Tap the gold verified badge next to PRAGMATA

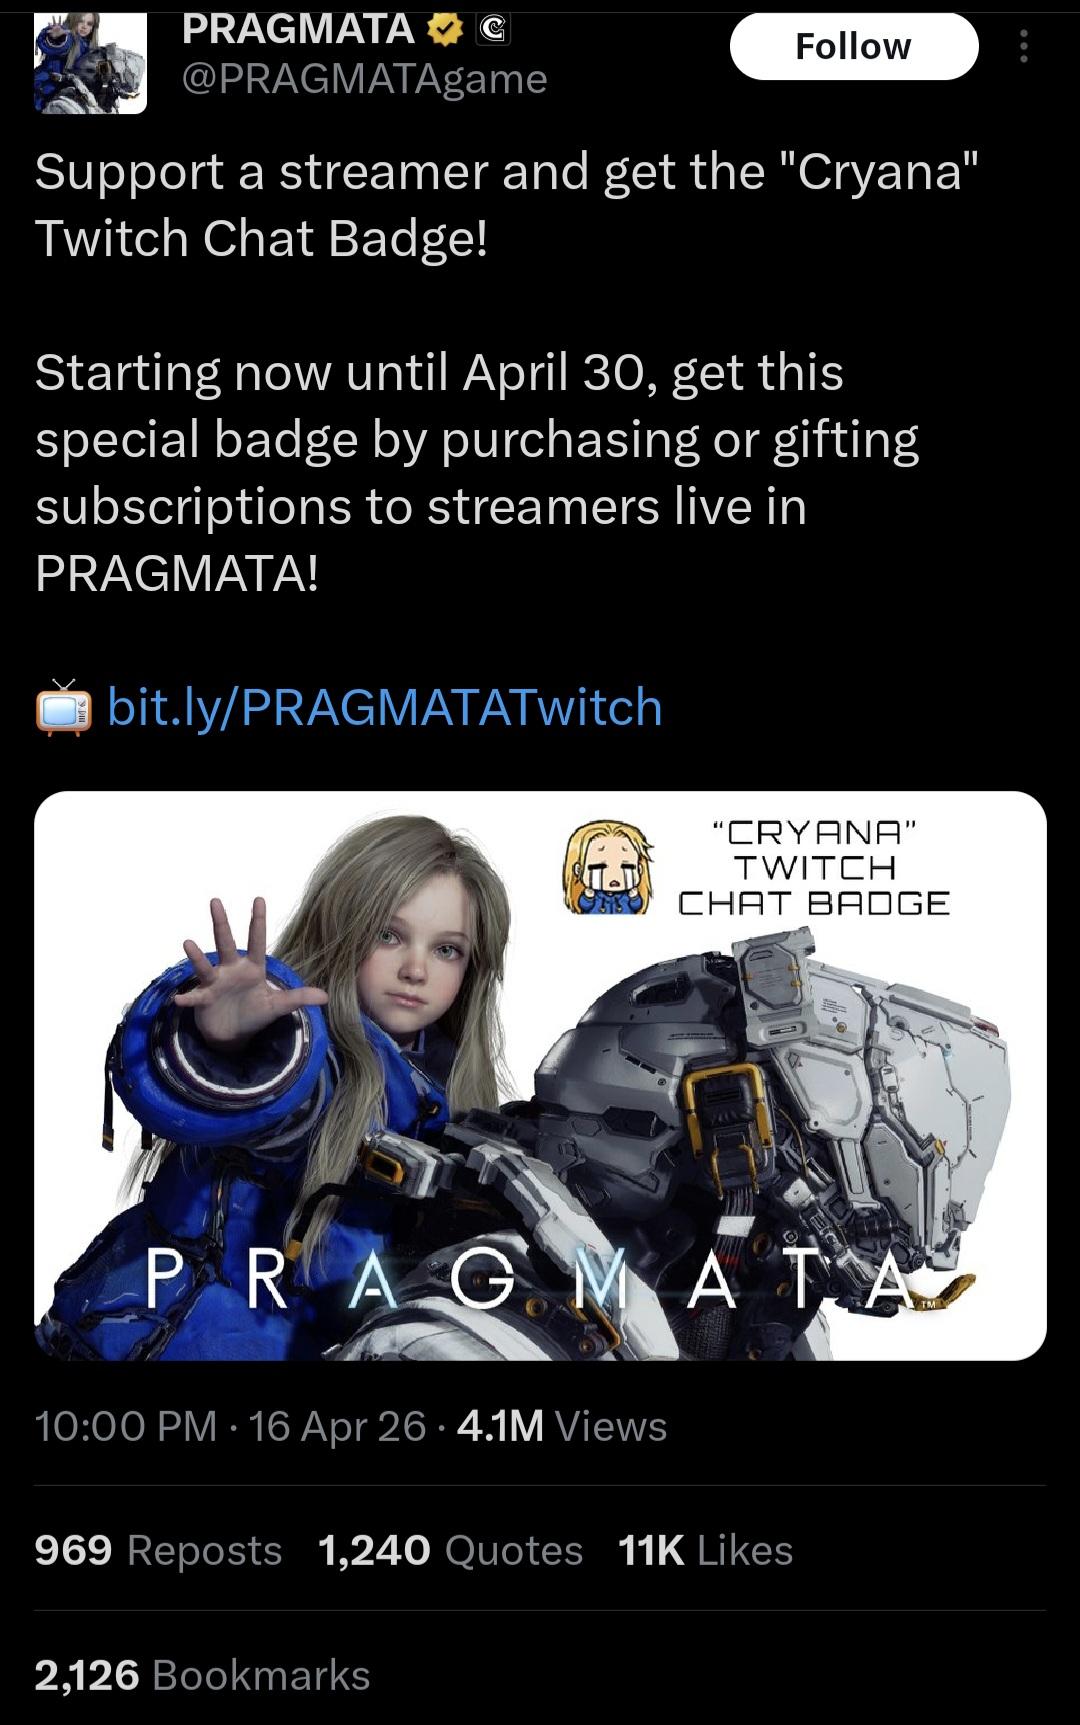pos(445,31)
